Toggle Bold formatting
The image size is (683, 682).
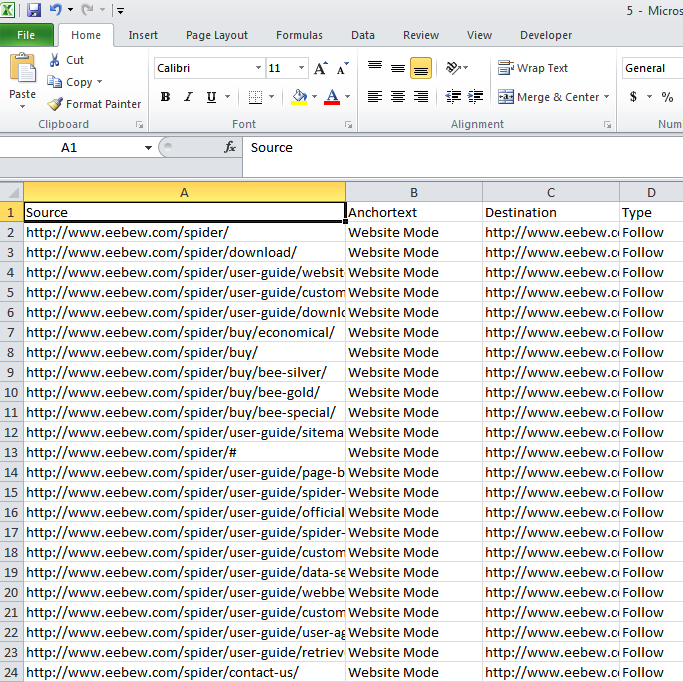pos(165,97)
